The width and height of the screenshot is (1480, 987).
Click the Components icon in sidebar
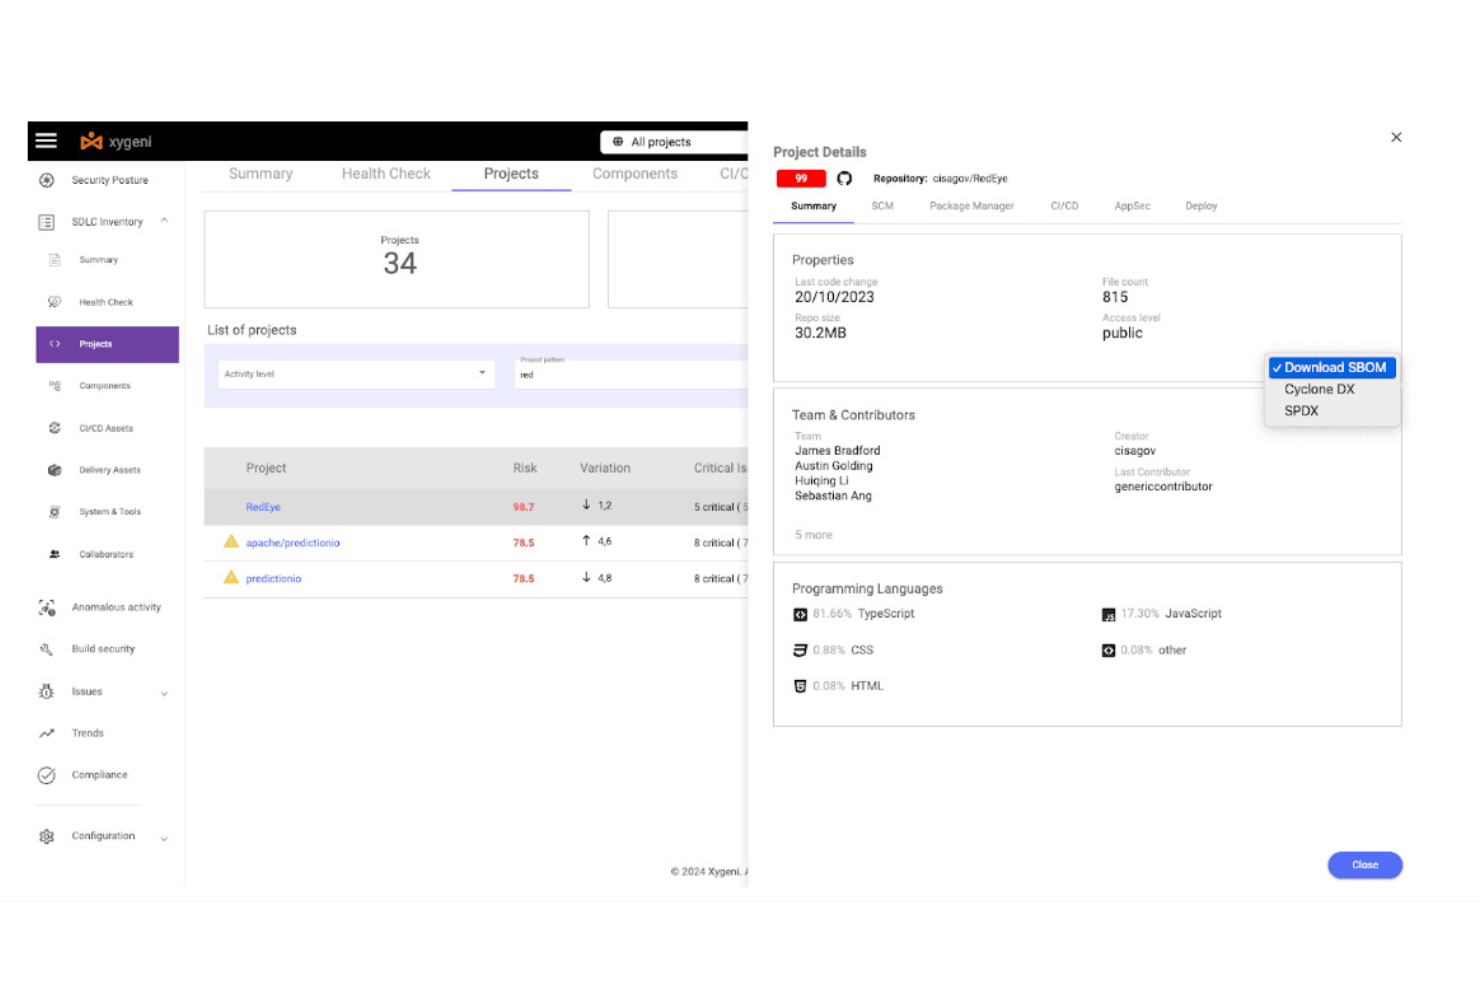(x=55, y=386)
